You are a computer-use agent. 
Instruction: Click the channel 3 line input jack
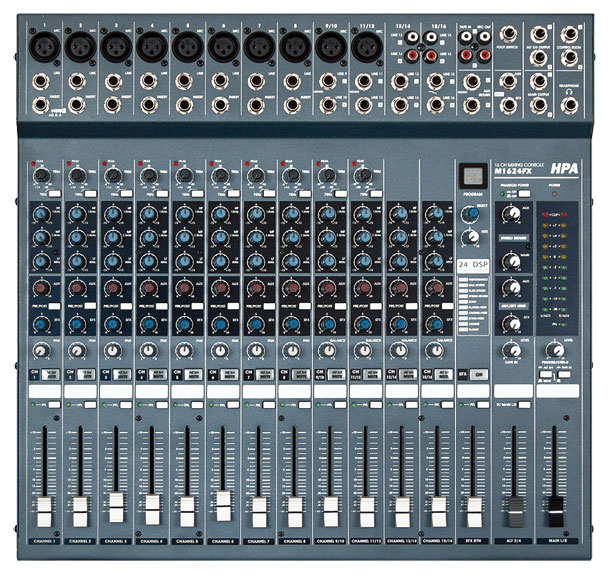(113, 82)
